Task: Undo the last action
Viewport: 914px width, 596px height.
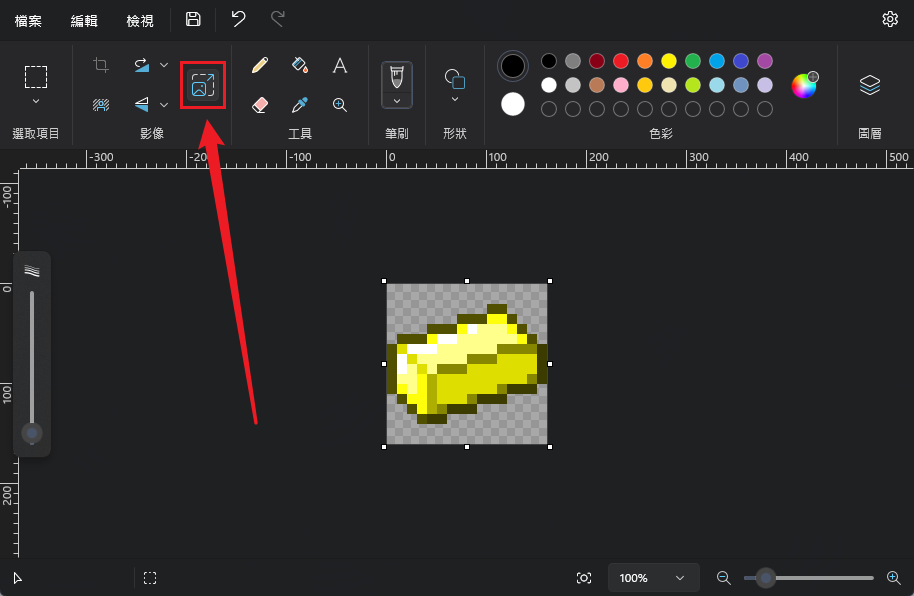Action: (238, 19)
